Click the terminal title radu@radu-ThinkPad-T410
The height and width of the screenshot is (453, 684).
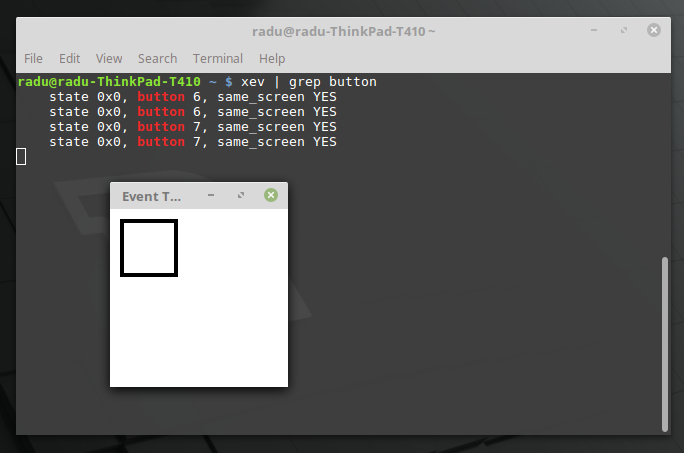(343, 31)
